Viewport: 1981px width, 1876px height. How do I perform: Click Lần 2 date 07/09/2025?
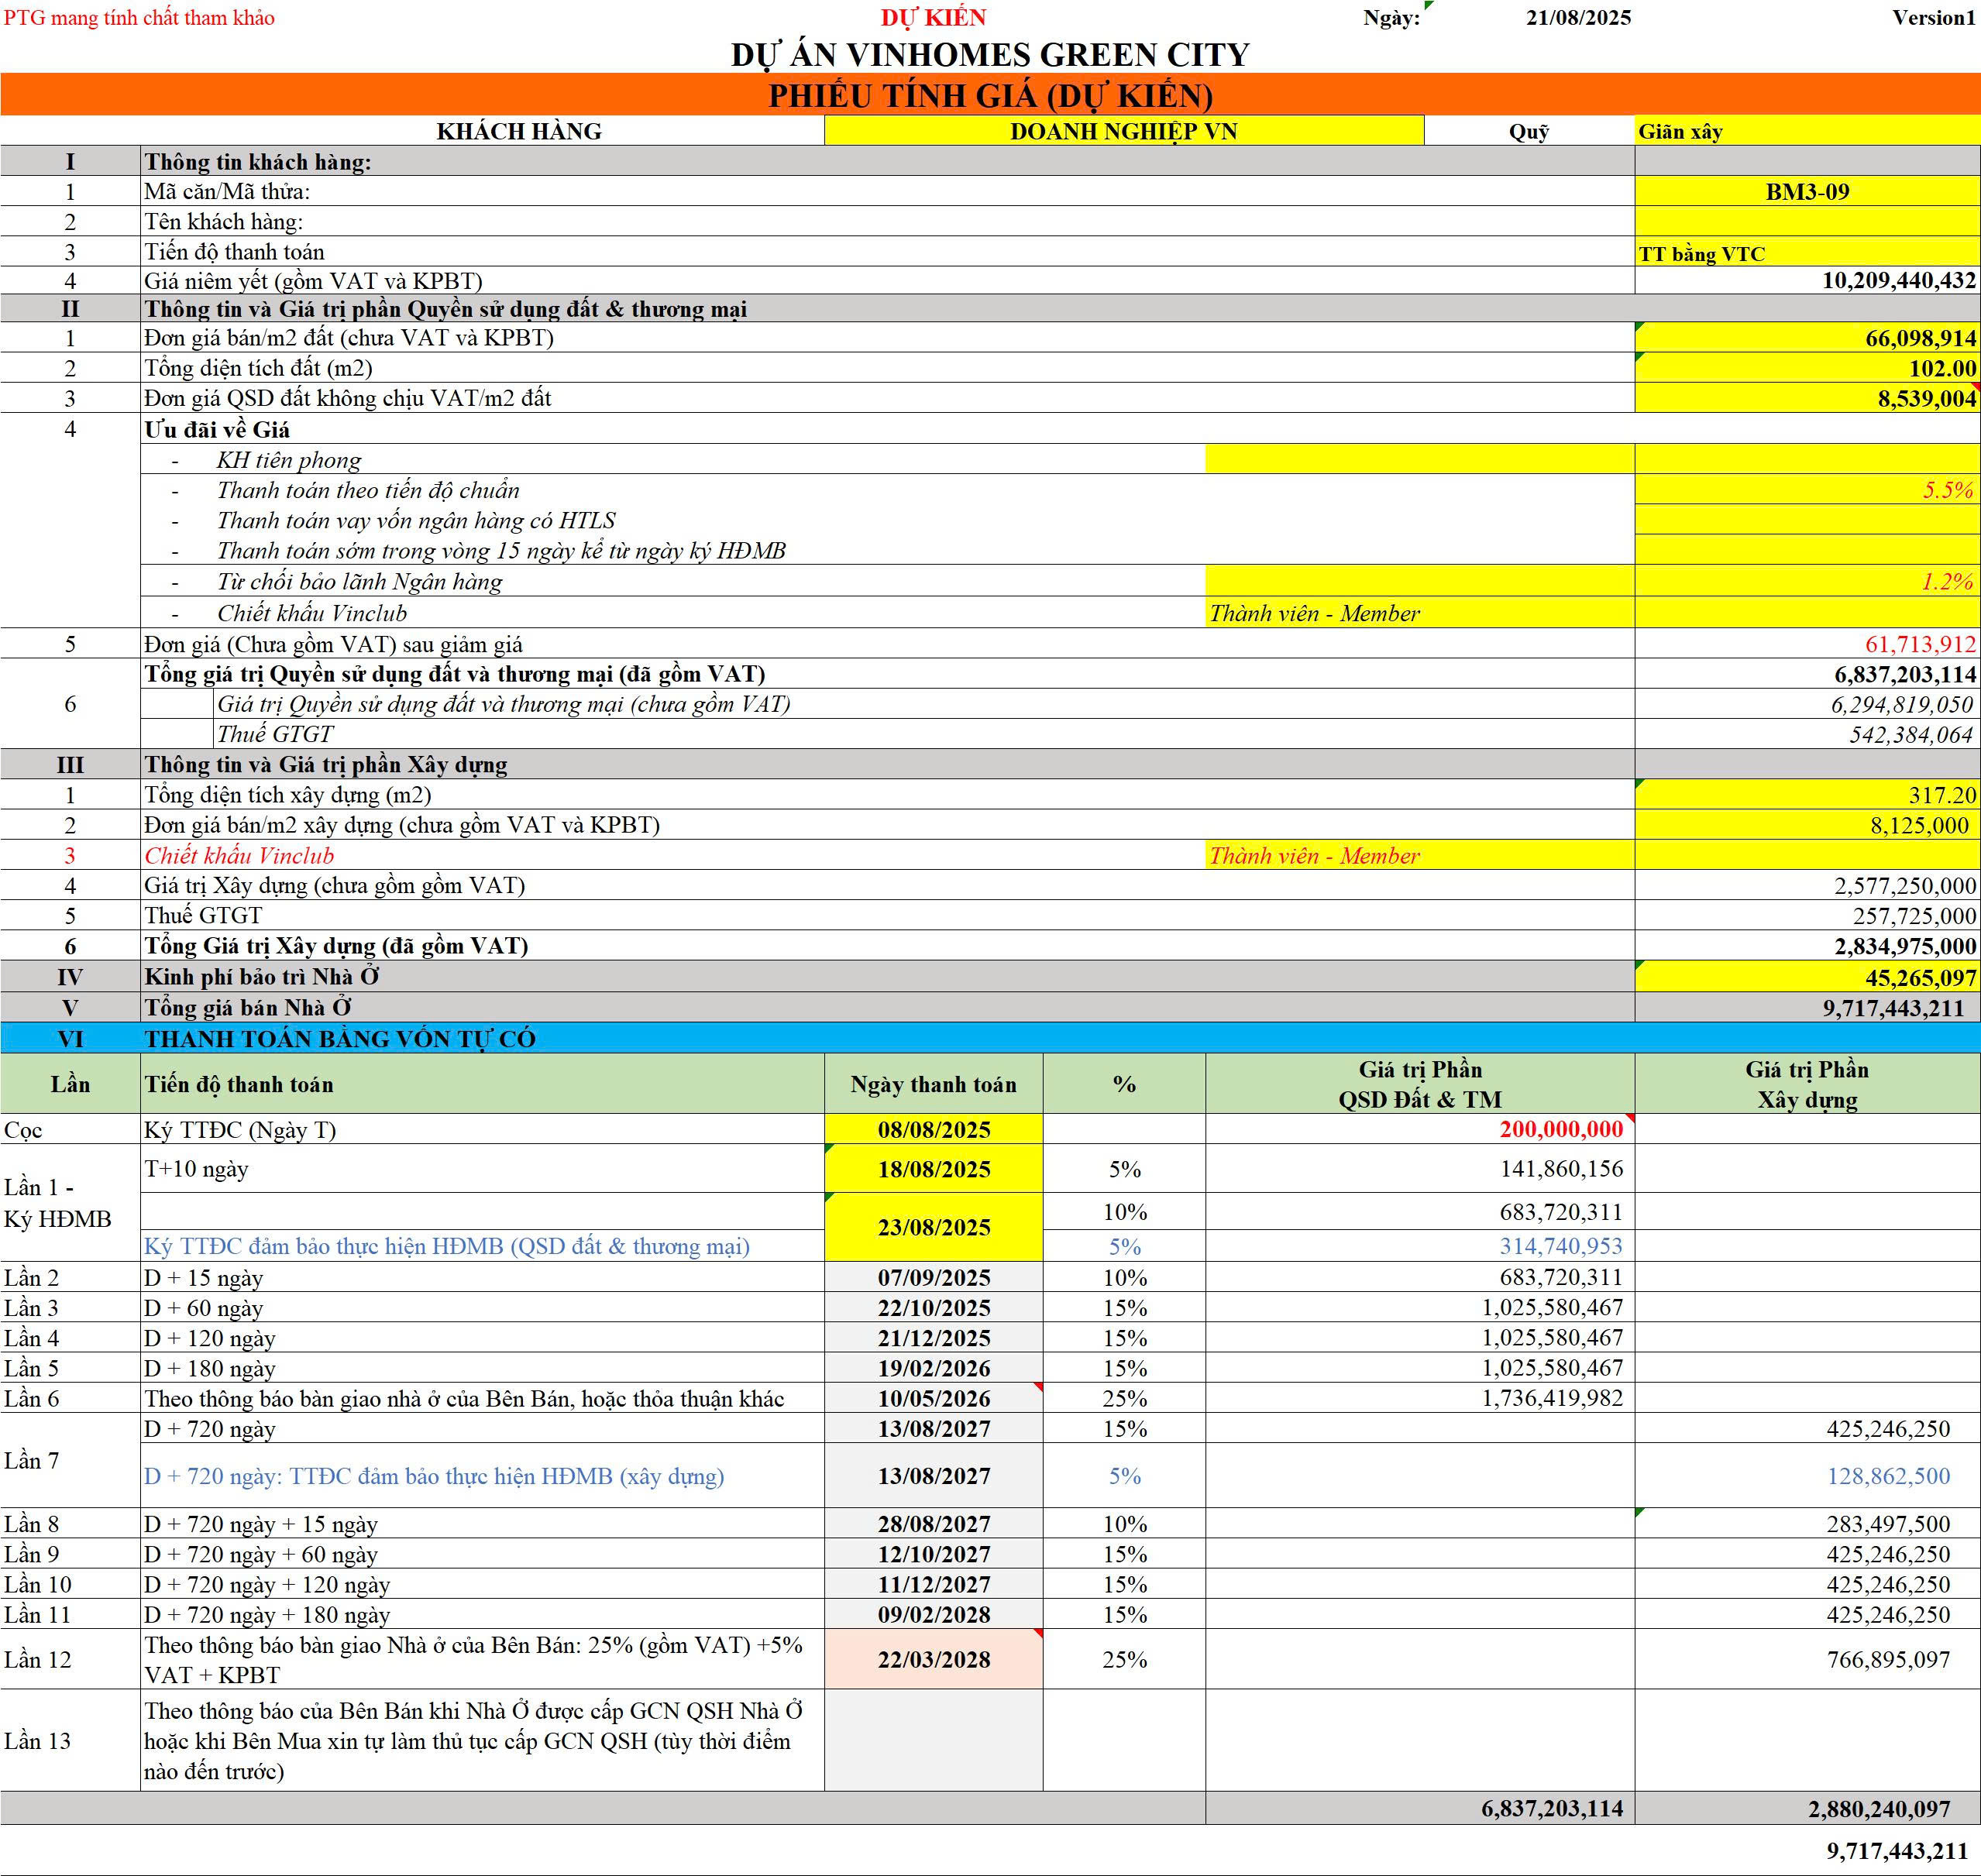point(934,1277)
